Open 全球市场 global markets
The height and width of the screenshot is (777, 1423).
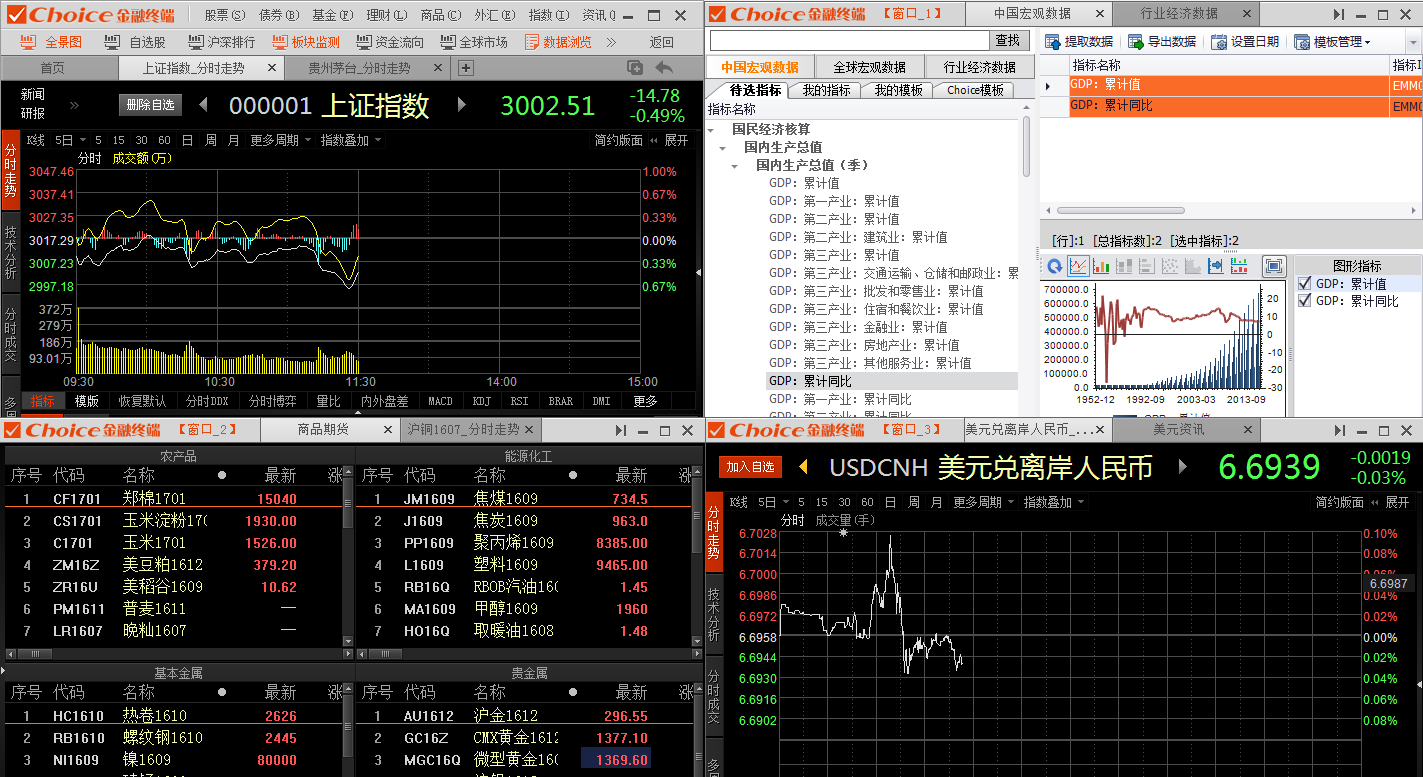point(472,42)
